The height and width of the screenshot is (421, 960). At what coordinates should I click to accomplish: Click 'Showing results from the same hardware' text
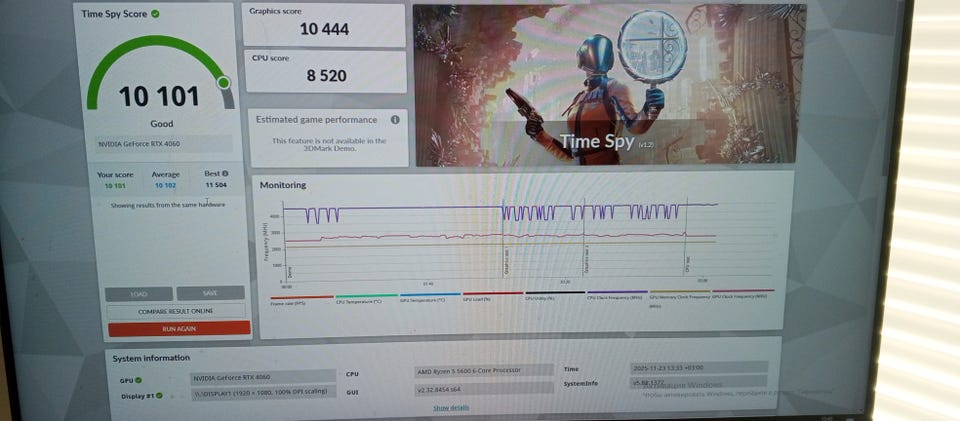pos(168,205)
